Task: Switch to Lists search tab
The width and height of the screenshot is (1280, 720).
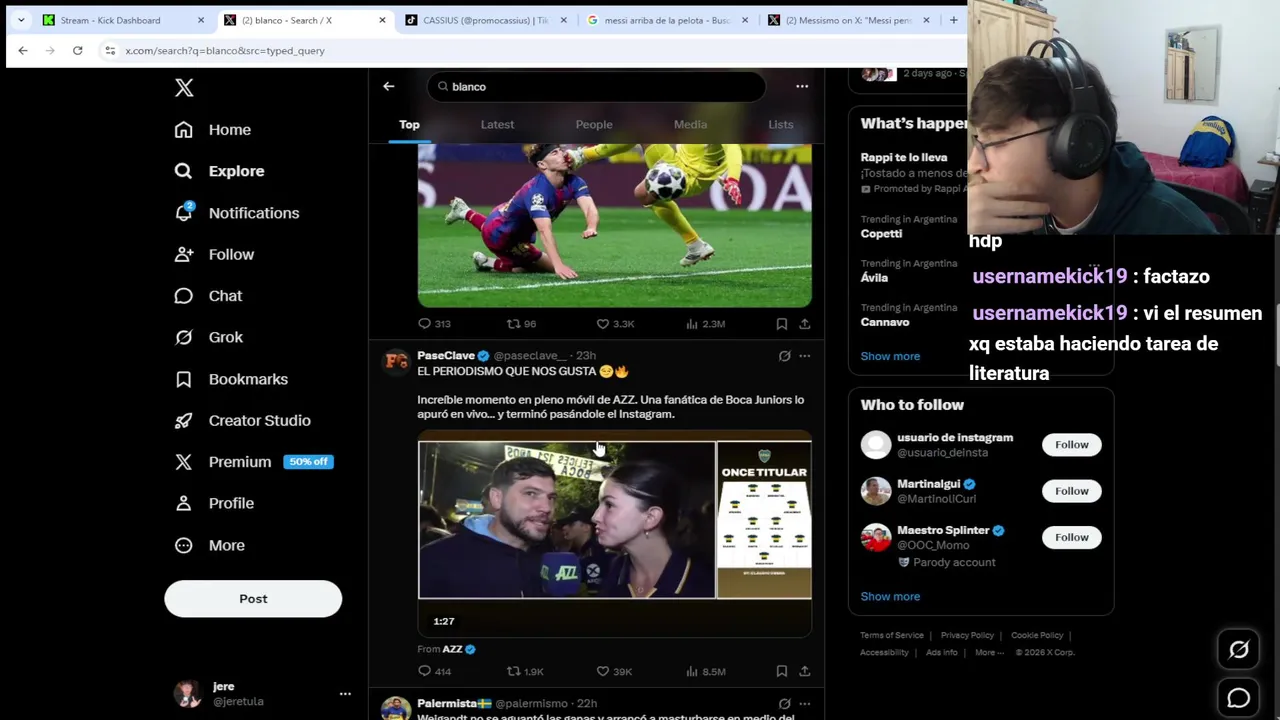Action: tap(781, 124)
